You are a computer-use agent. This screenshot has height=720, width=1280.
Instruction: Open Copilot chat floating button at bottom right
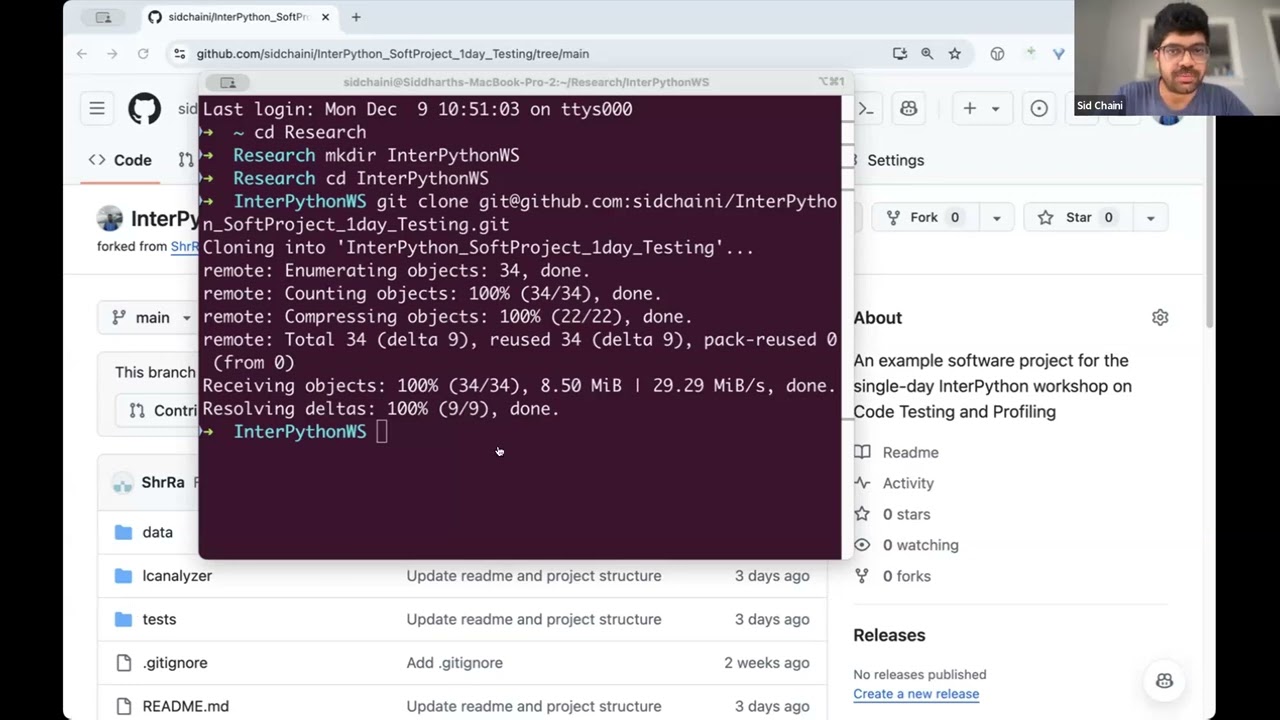click(x=1164, y=681)
